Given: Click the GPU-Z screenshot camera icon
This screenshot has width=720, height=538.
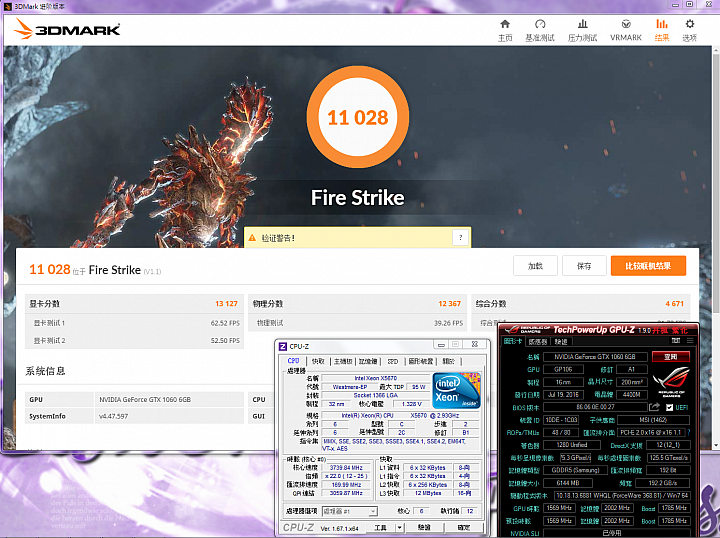Looking at the screenshot, I should pos(675,341).
